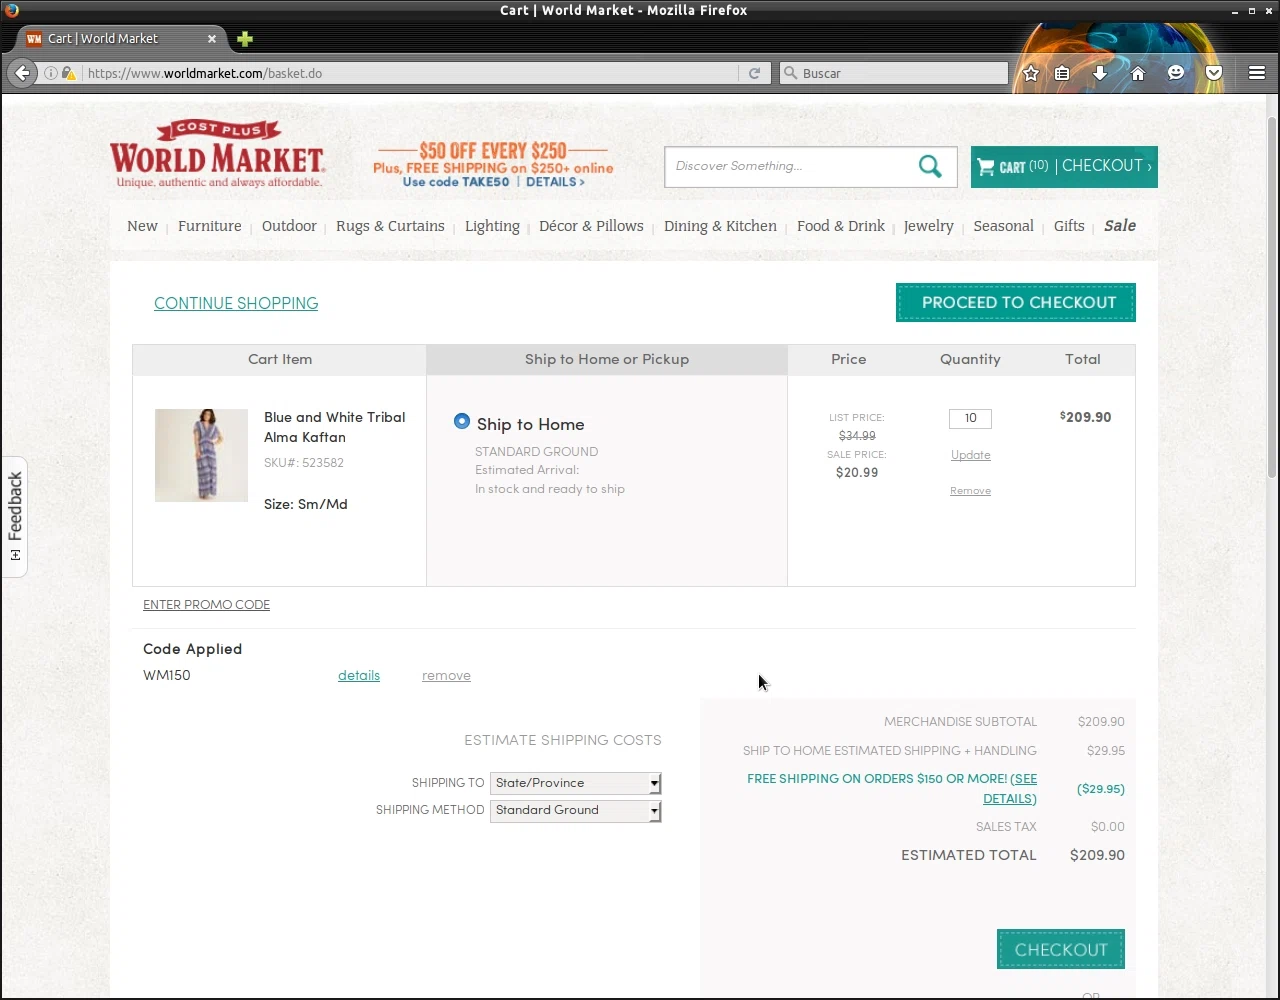Screen dimensions: 1280x1000
Task: Click the bottom Checkout button
Action: pyautogui.click(x=1060, y=949)
